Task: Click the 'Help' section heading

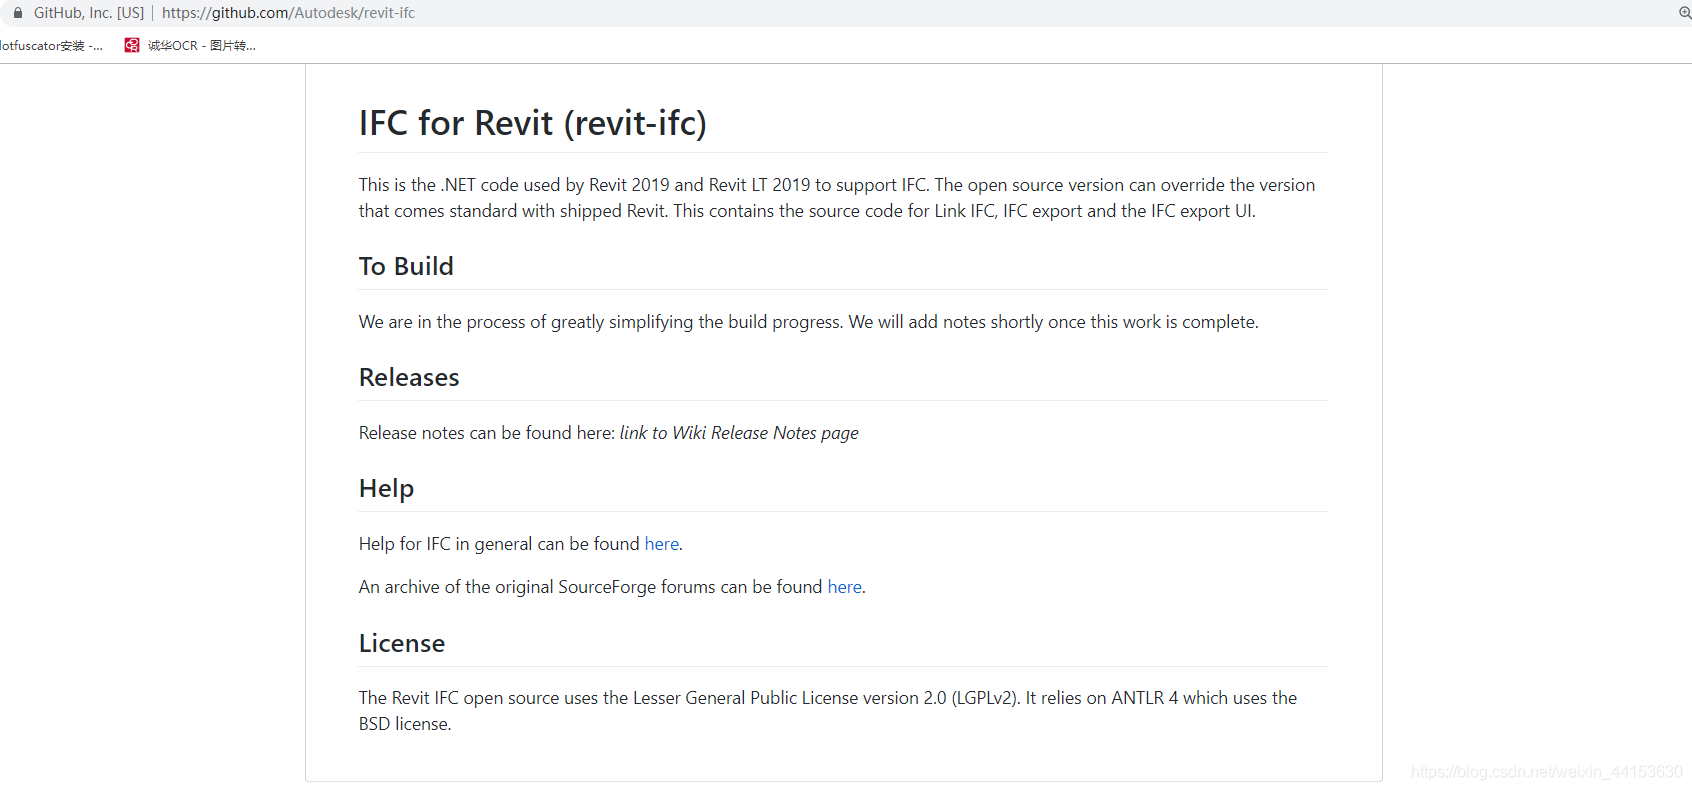Action: [386, 488]
